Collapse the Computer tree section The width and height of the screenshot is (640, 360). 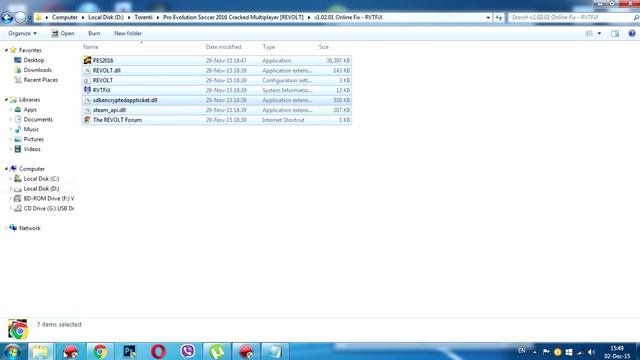click(6, 169)
